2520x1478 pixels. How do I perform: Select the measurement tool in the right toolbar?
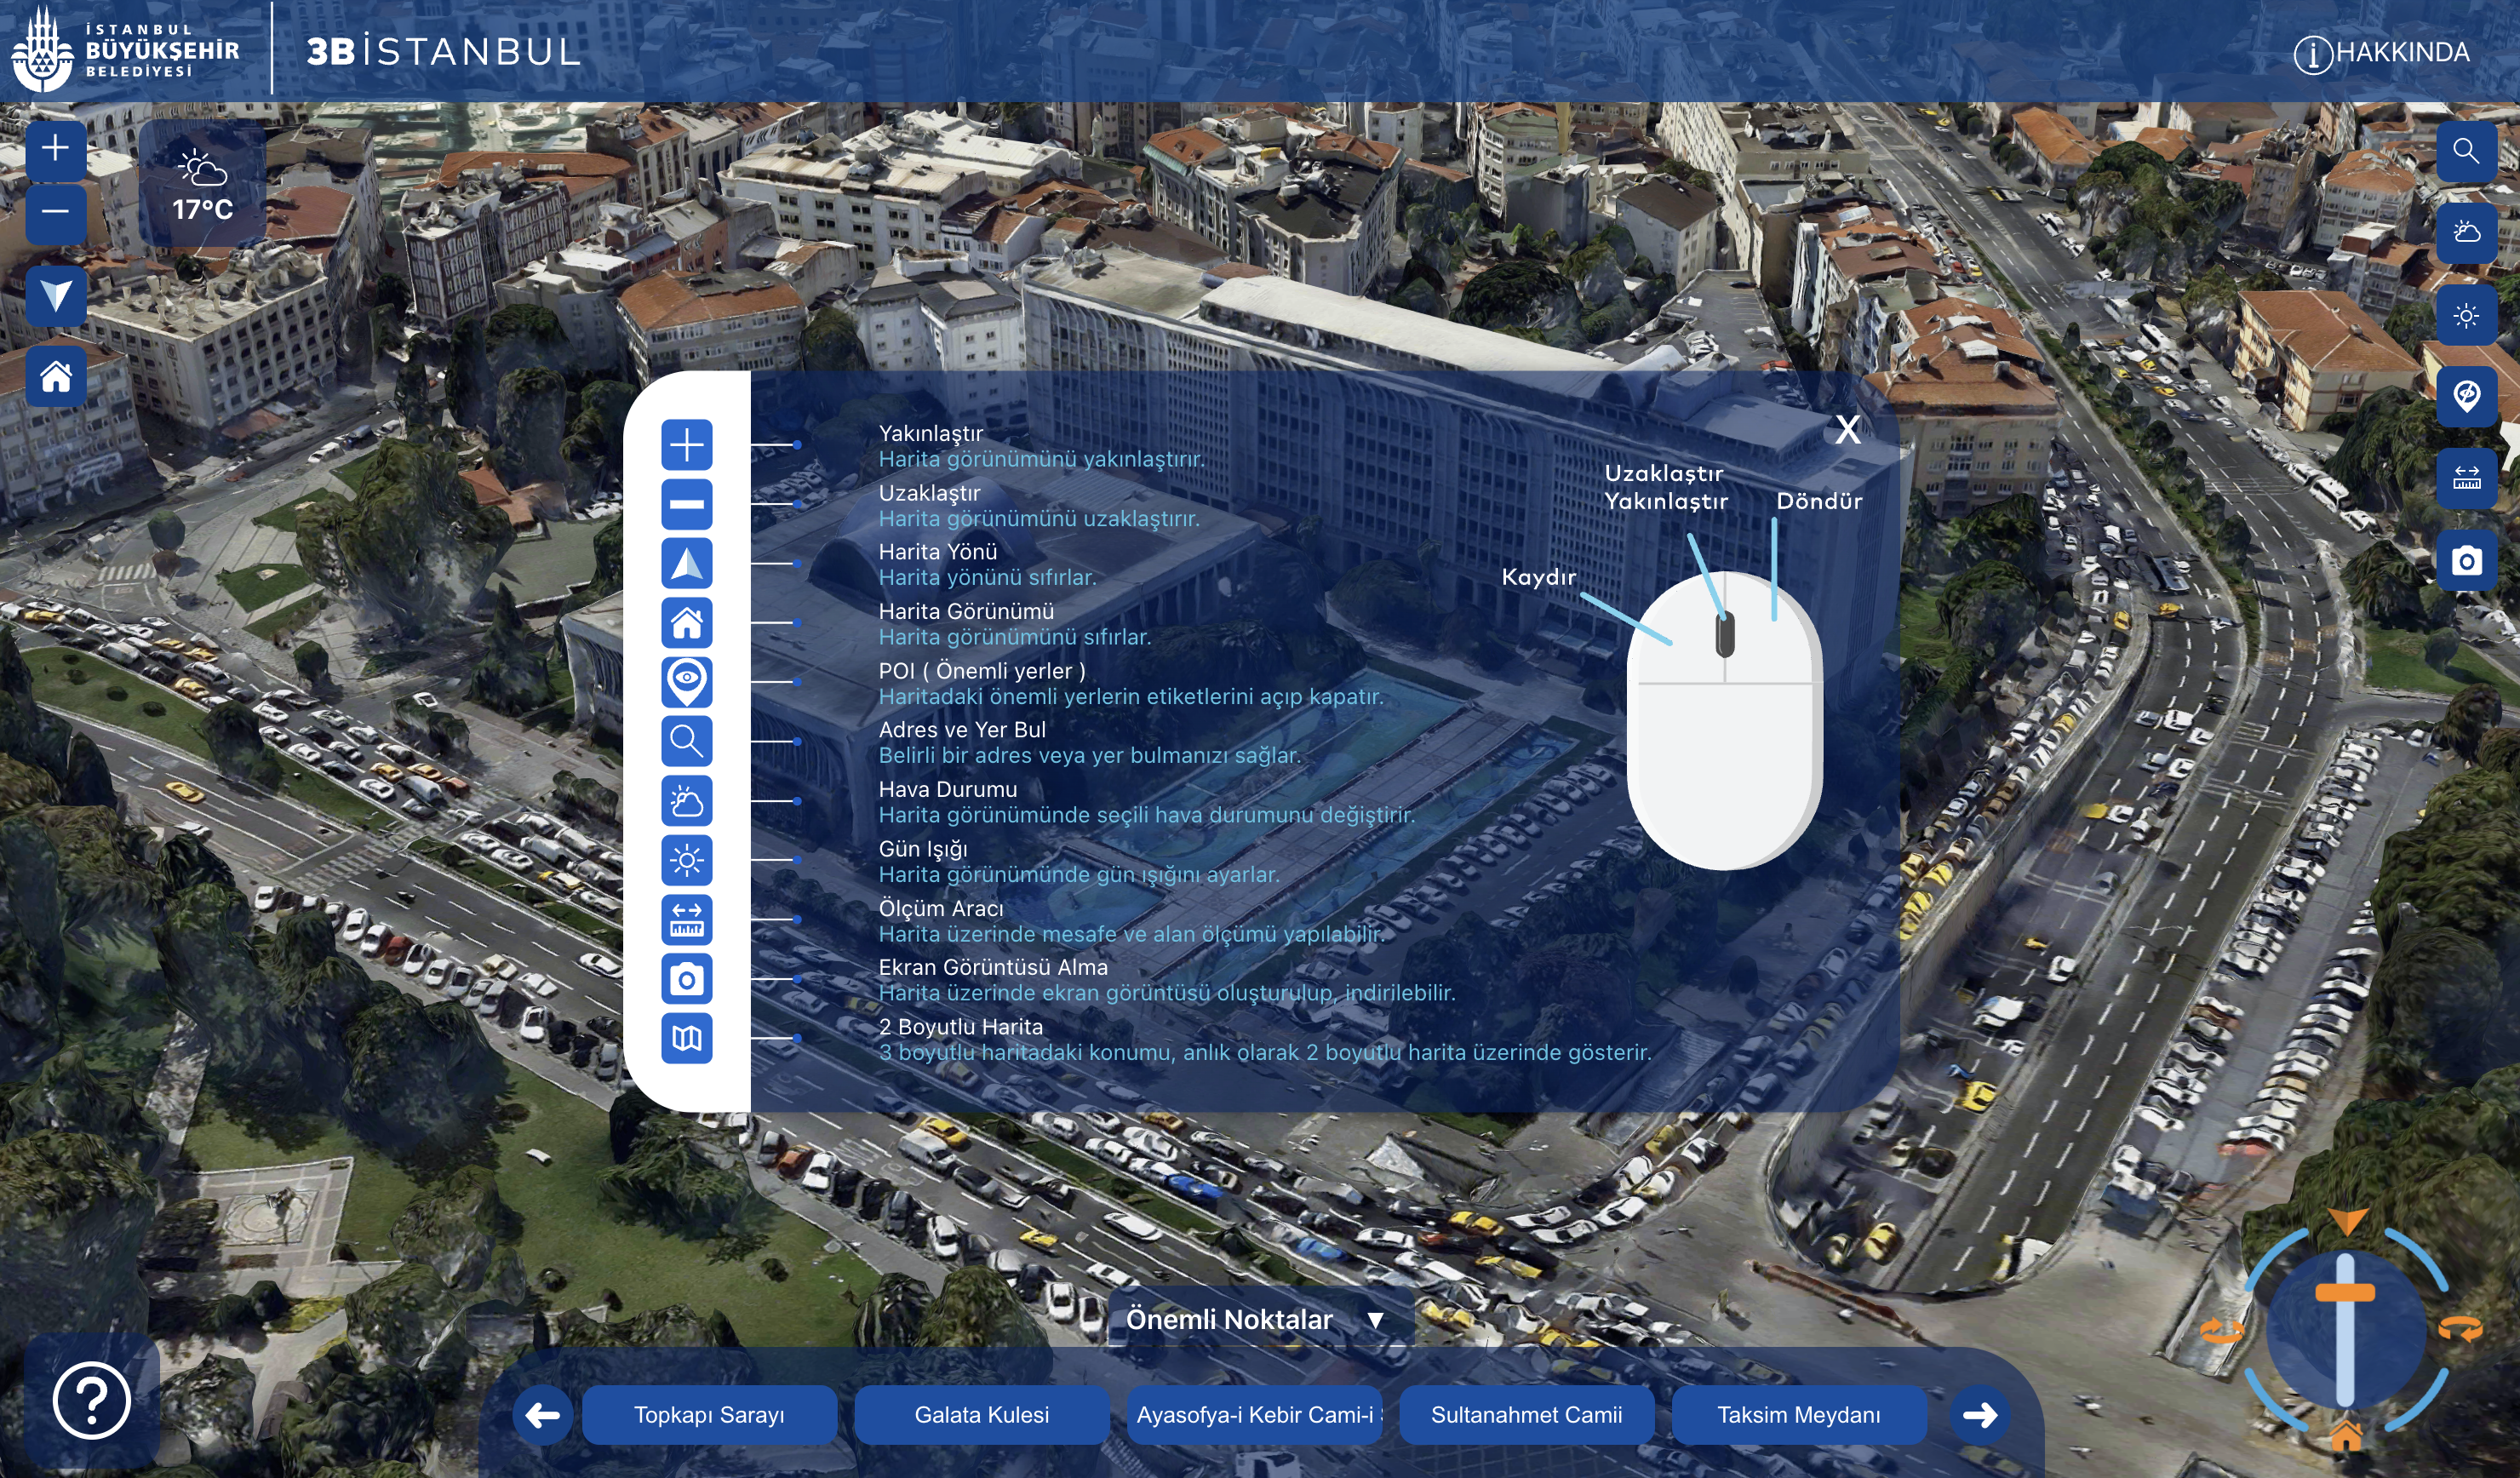click(2466, 479)
